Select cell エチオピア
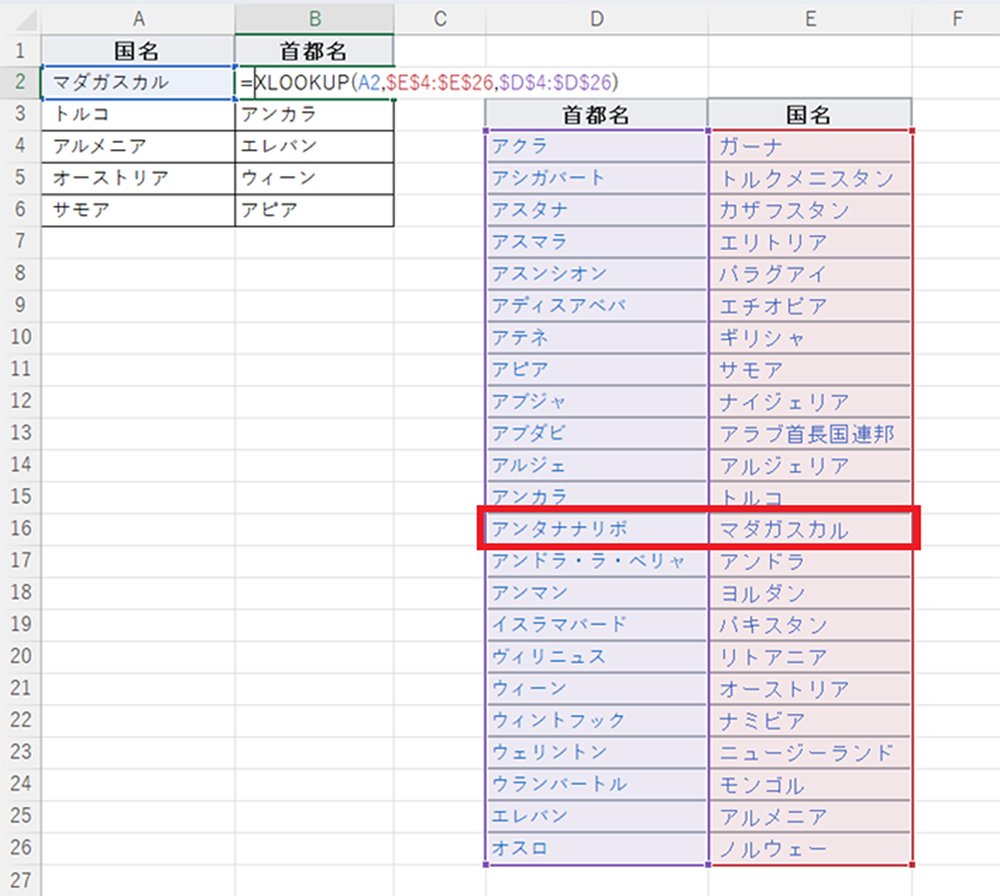The image size is (1000, 896). point(810,305)
